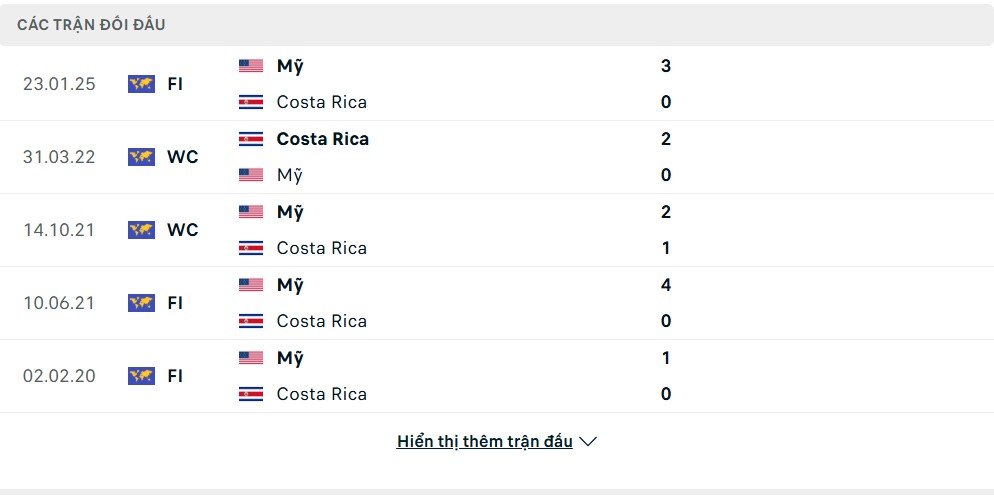
Task: Click the world map icon beside 10.06.21
Action: [x=141, y=303]
